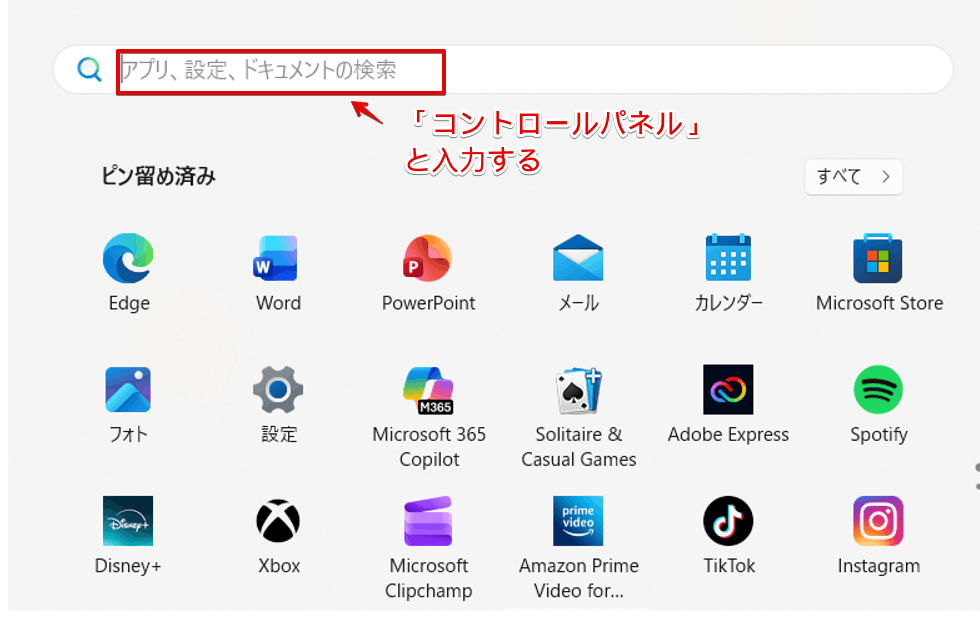Launch Adobe Express

(728, 390)
